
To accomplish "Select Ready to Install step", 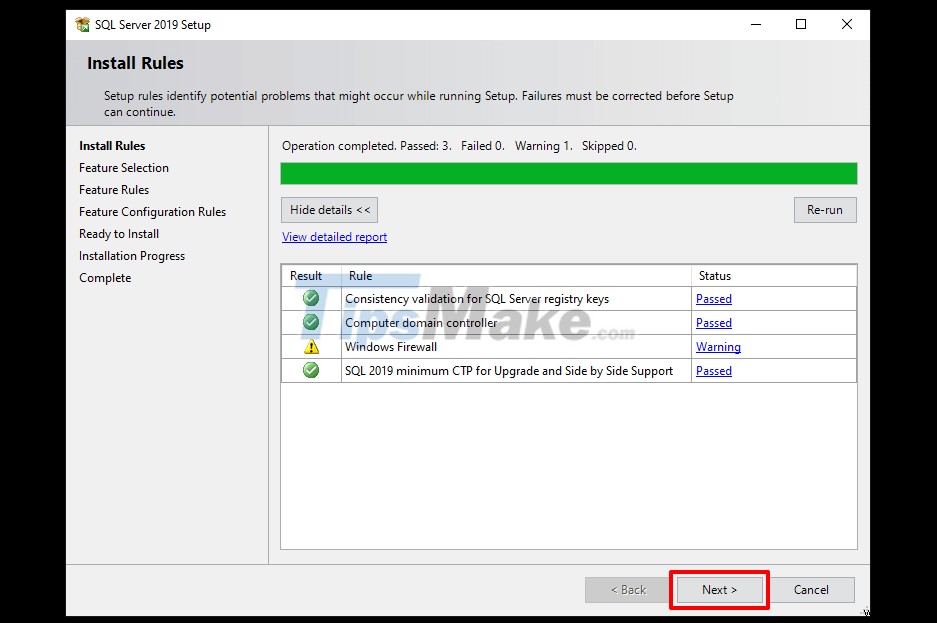I will 118,233.
